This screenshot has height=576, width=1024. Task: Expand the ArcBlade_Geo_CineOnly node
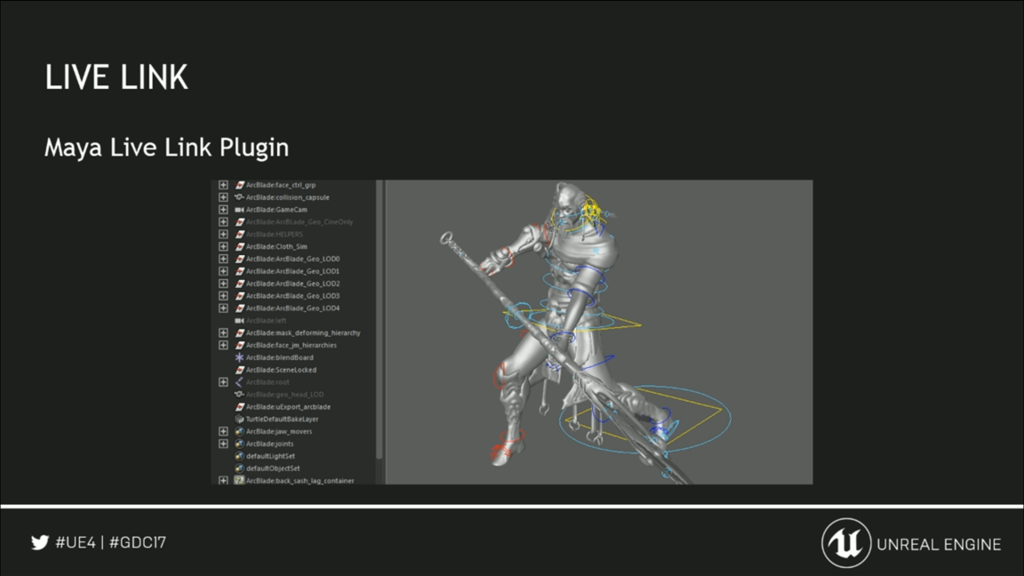tap(223, 222)
